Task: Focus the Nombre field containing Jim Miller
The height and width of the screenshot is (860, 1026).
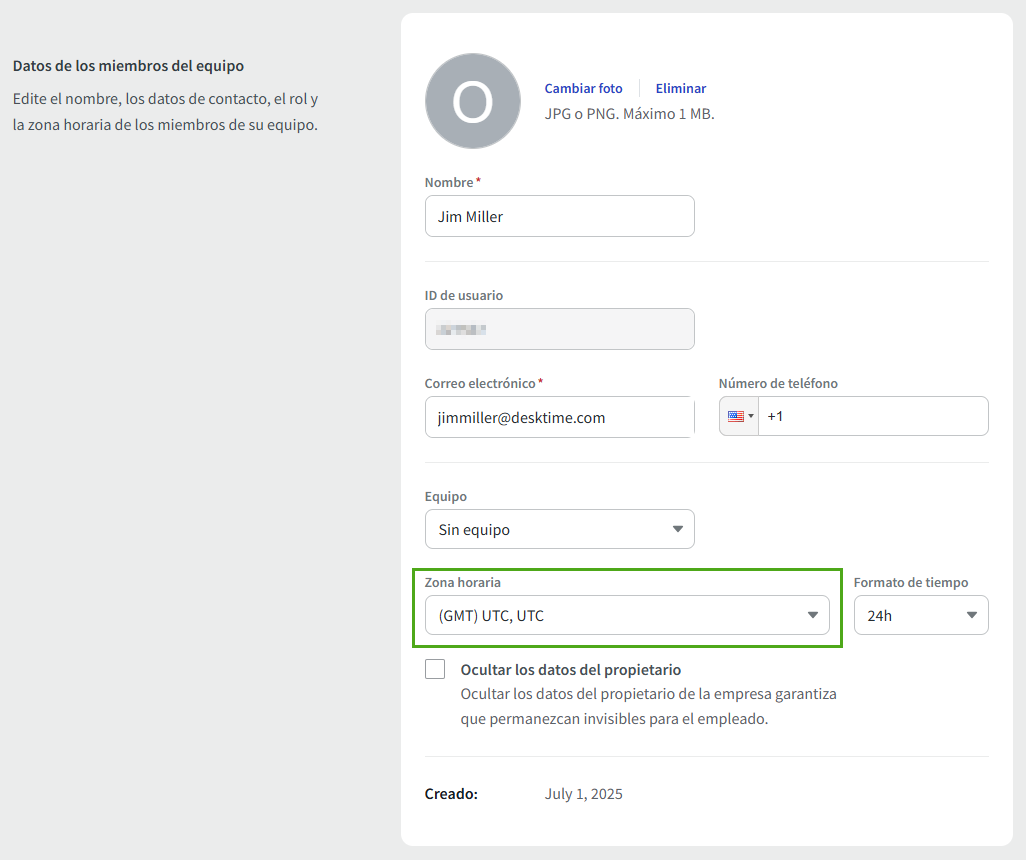Action: (559, 216)
